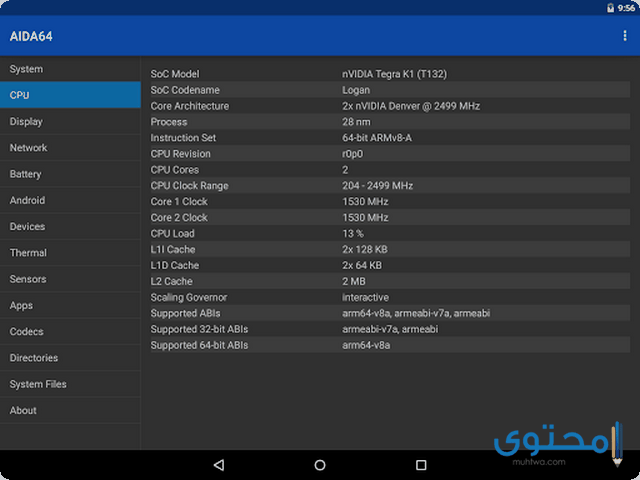Select the Supported ABIs label
The image size is (640, 480).
(x=185, y=313)
